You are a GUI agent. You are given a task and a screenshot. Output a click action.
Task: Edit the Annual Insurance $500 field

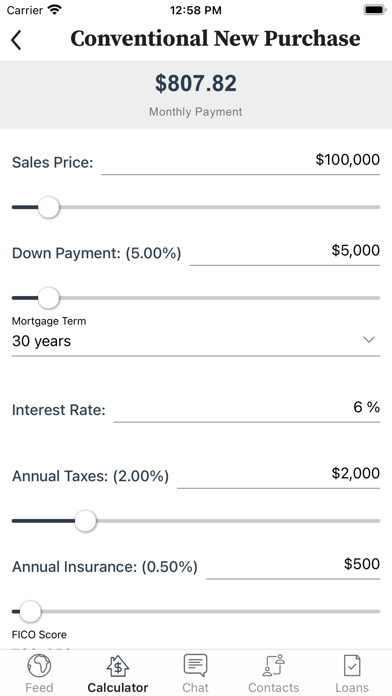tap(293, 565)
